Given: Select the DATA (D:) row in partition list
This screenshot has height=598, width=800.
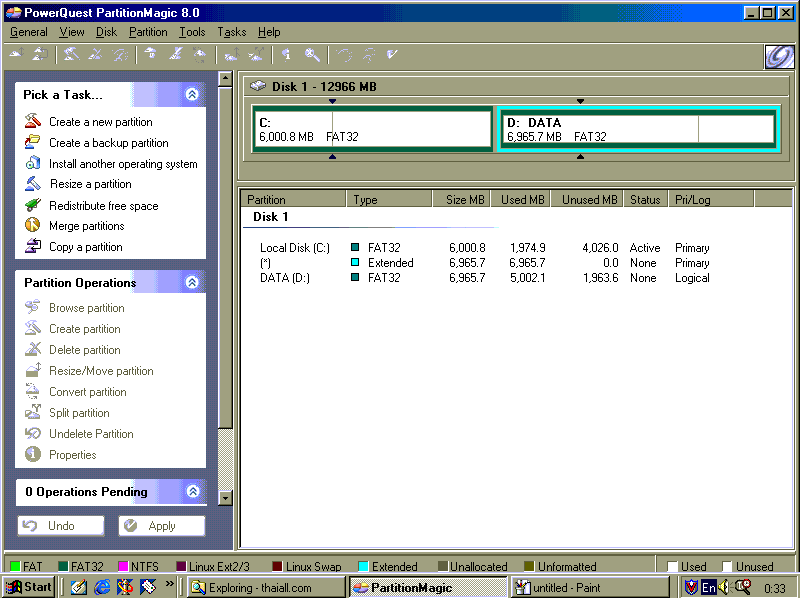Looking at the screenshot, I should click(284, 278).
